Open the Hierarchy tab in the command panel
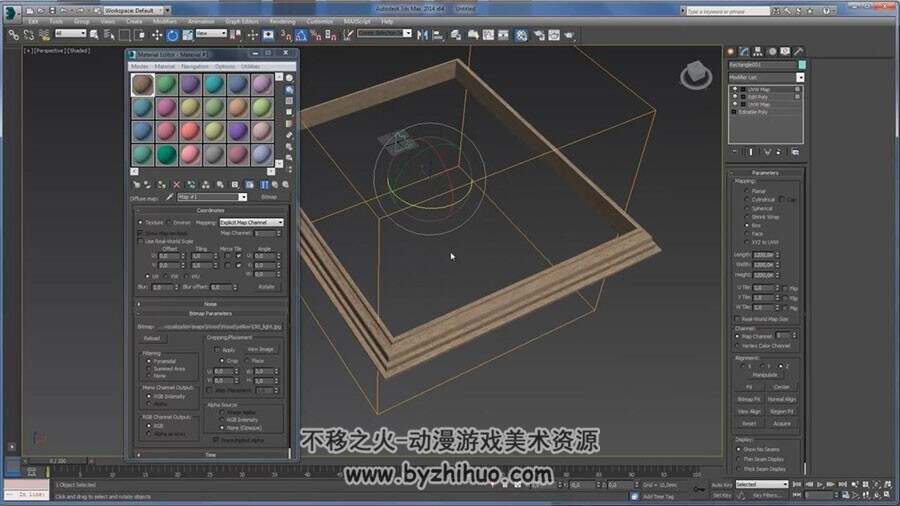Screen dimensions: 900x506 [758, 51]
